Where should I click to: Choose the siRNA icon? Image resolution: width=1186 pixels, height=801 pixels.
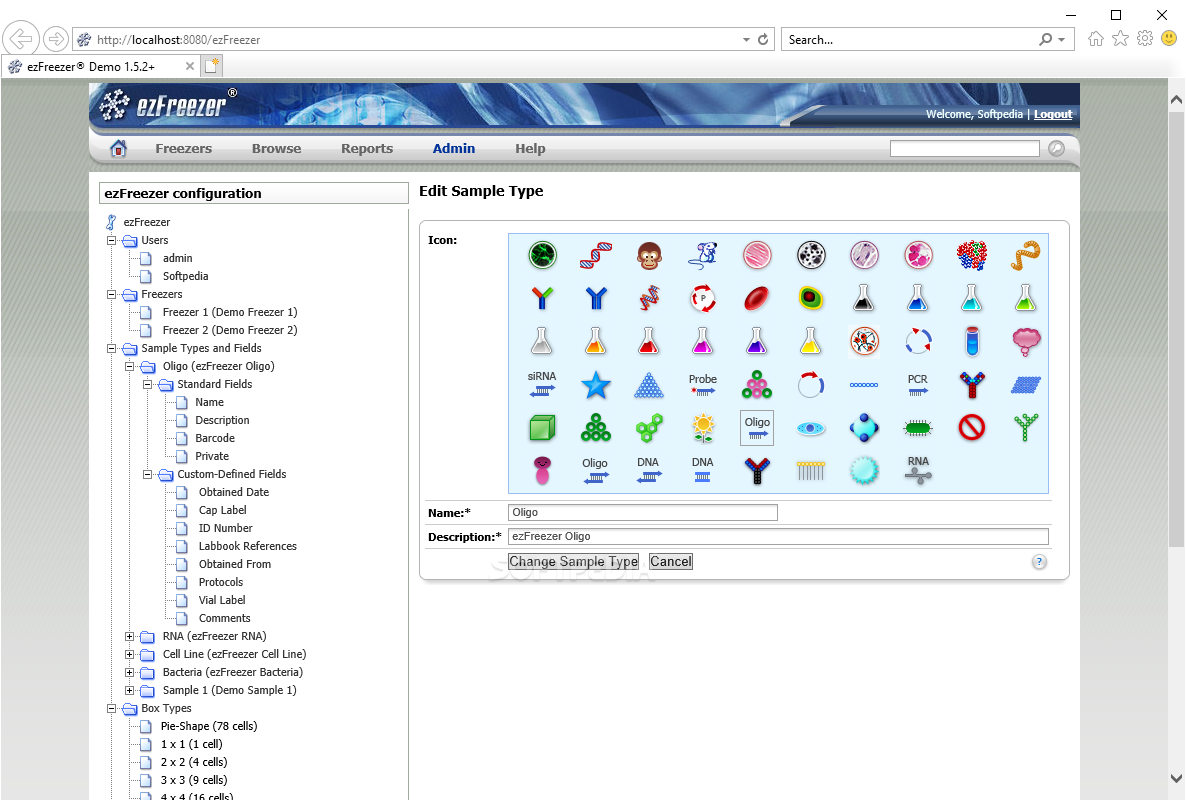coord(542,384)
